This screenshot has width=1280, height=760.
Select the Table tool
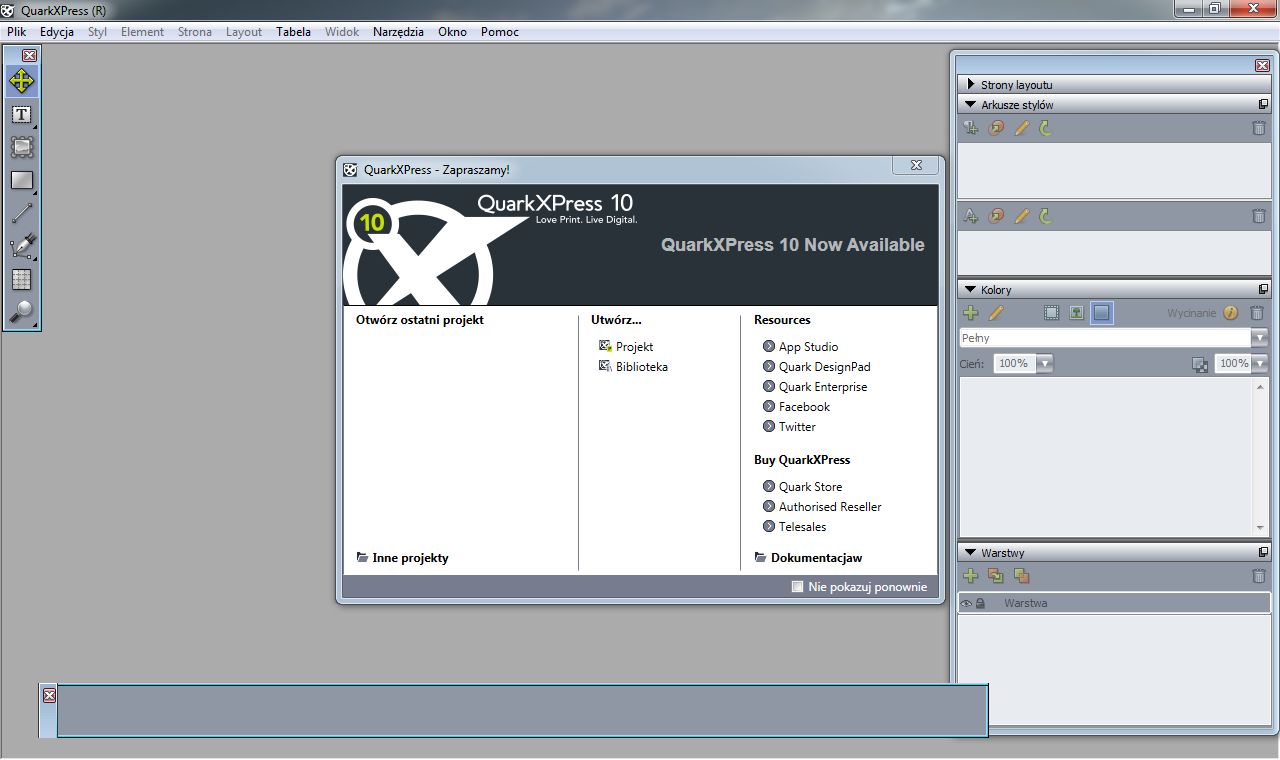(22, 279)
